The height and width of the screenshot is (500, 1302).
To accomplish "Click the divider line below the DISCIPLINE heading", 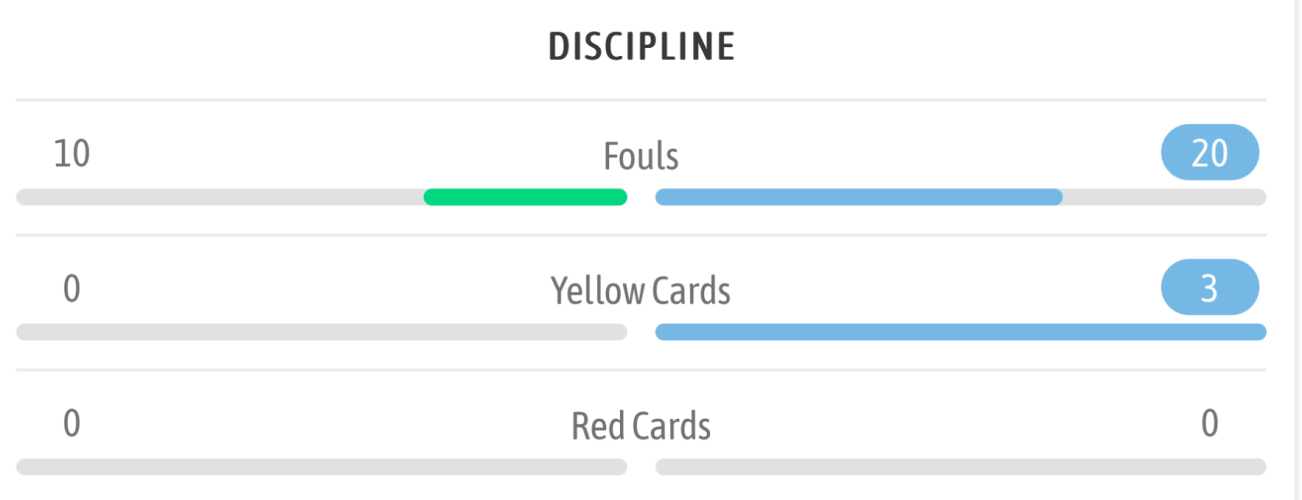I will pyautogui.click(x=641, y=100).
